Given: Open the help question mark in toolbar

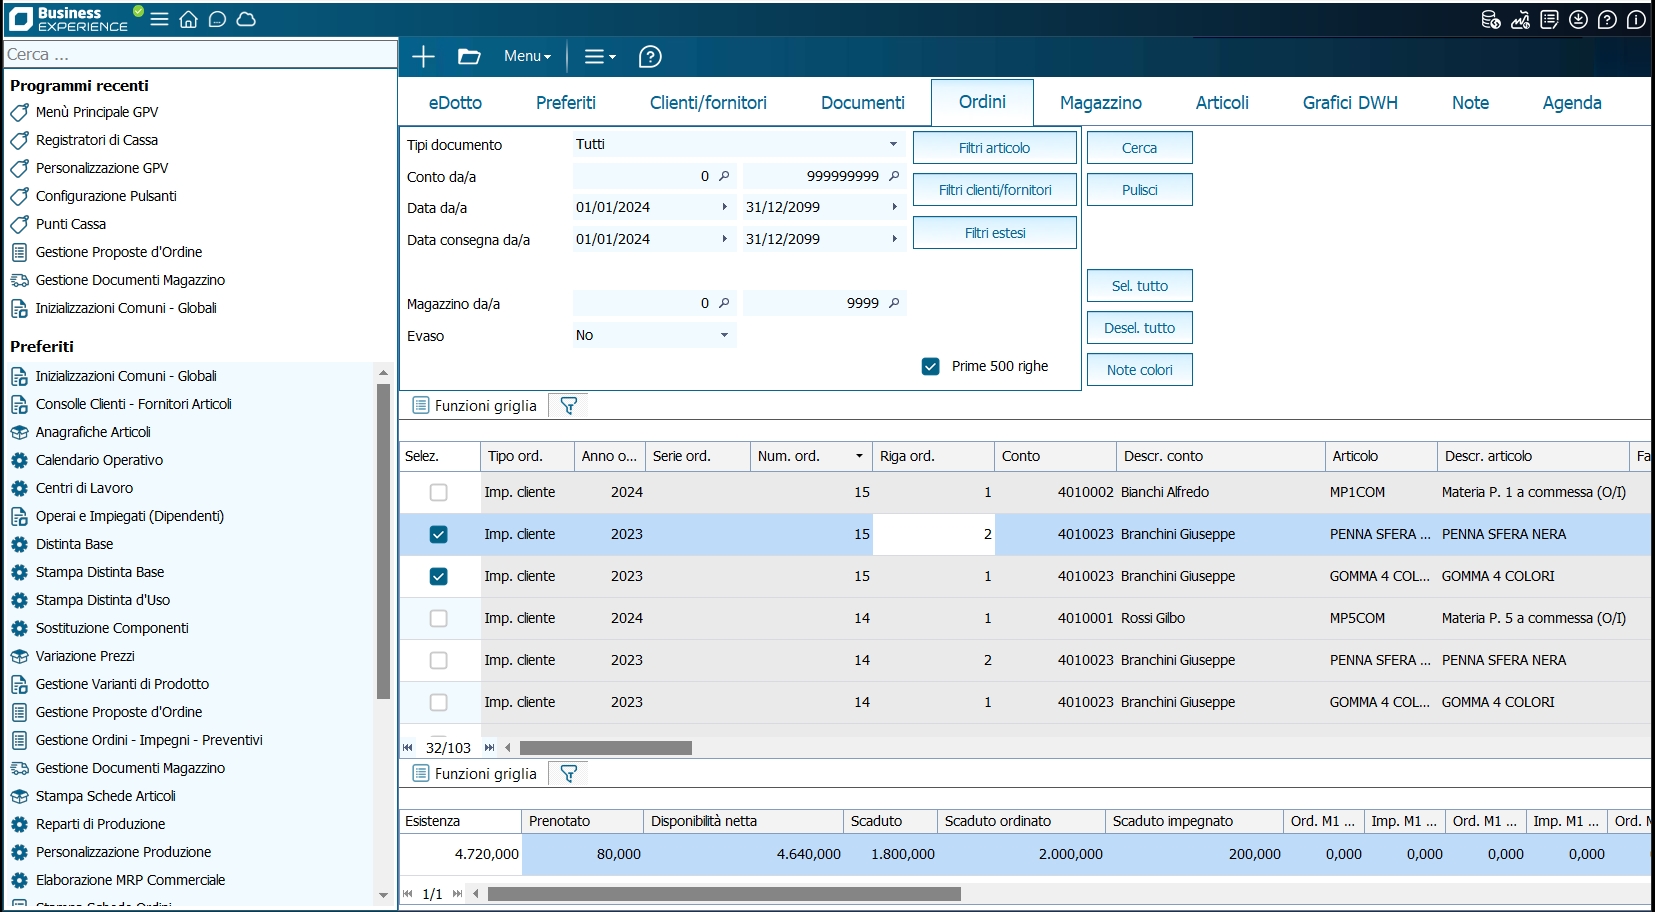Looking at the screenshot, I should 650,57.
